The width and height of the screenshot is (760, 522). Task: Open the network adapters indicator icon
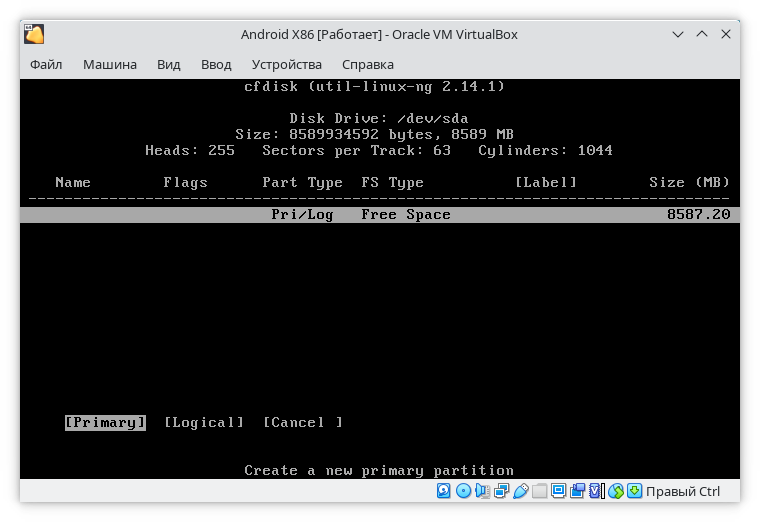click(501, 491)
